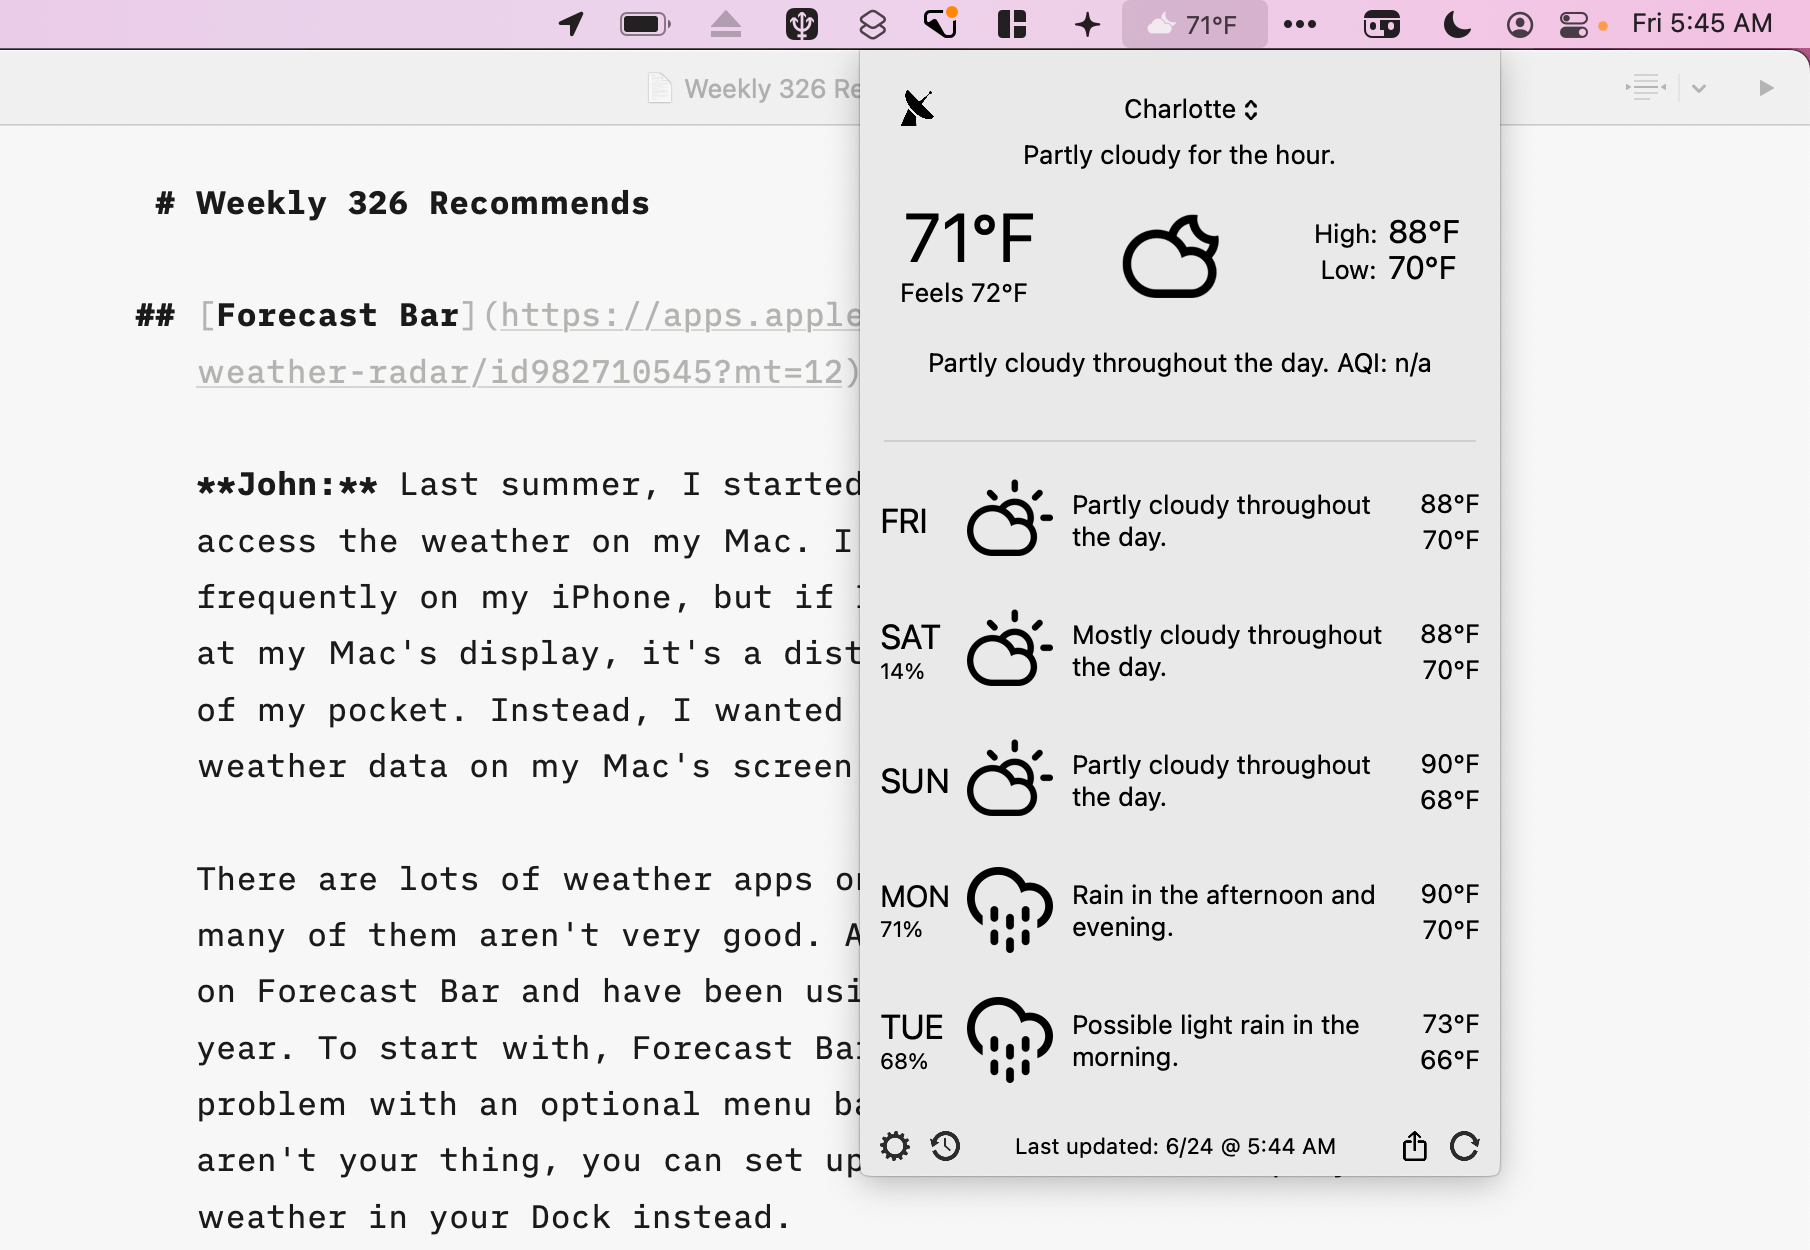
Task: Click the SAT 14% precipitation chance
Action: click(x=902, y=671)
